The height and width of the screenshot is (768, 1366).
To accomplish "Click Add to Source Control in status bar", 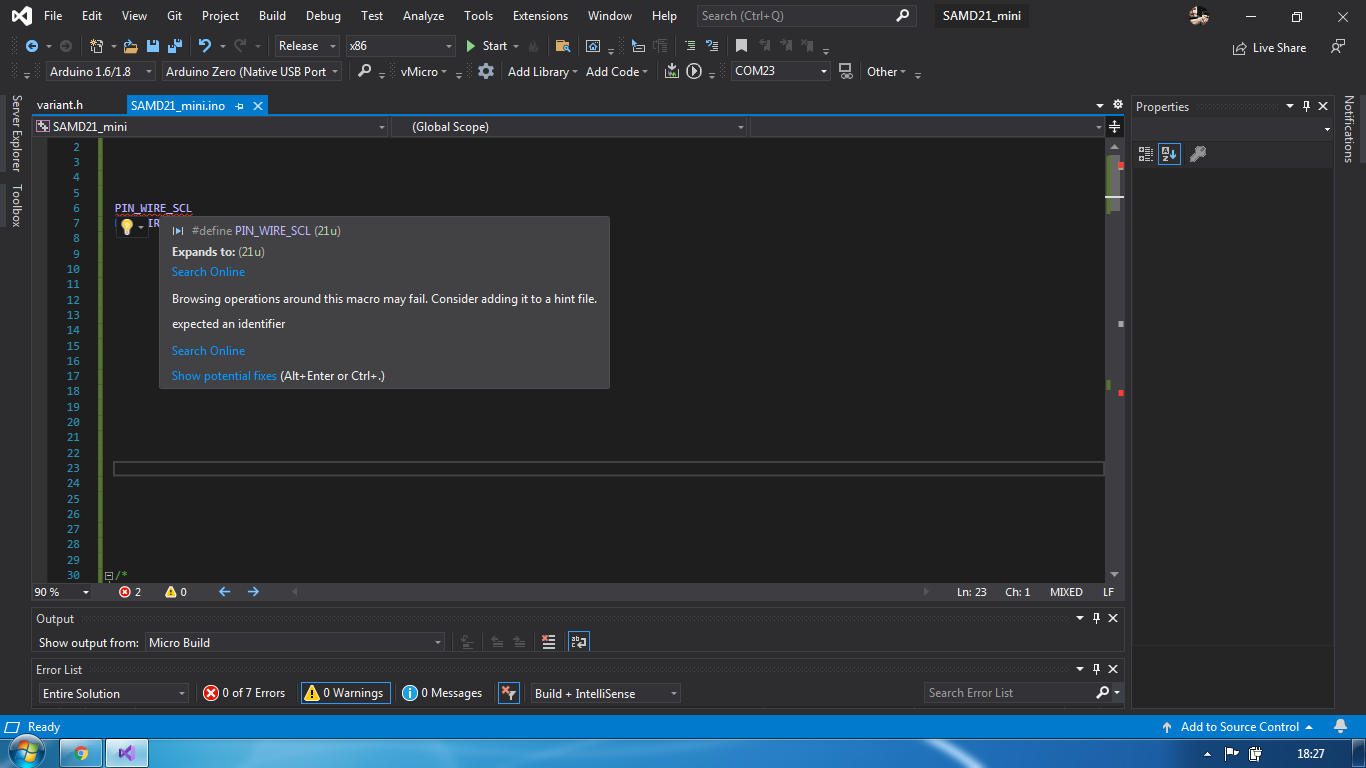I will [1238, 727].
